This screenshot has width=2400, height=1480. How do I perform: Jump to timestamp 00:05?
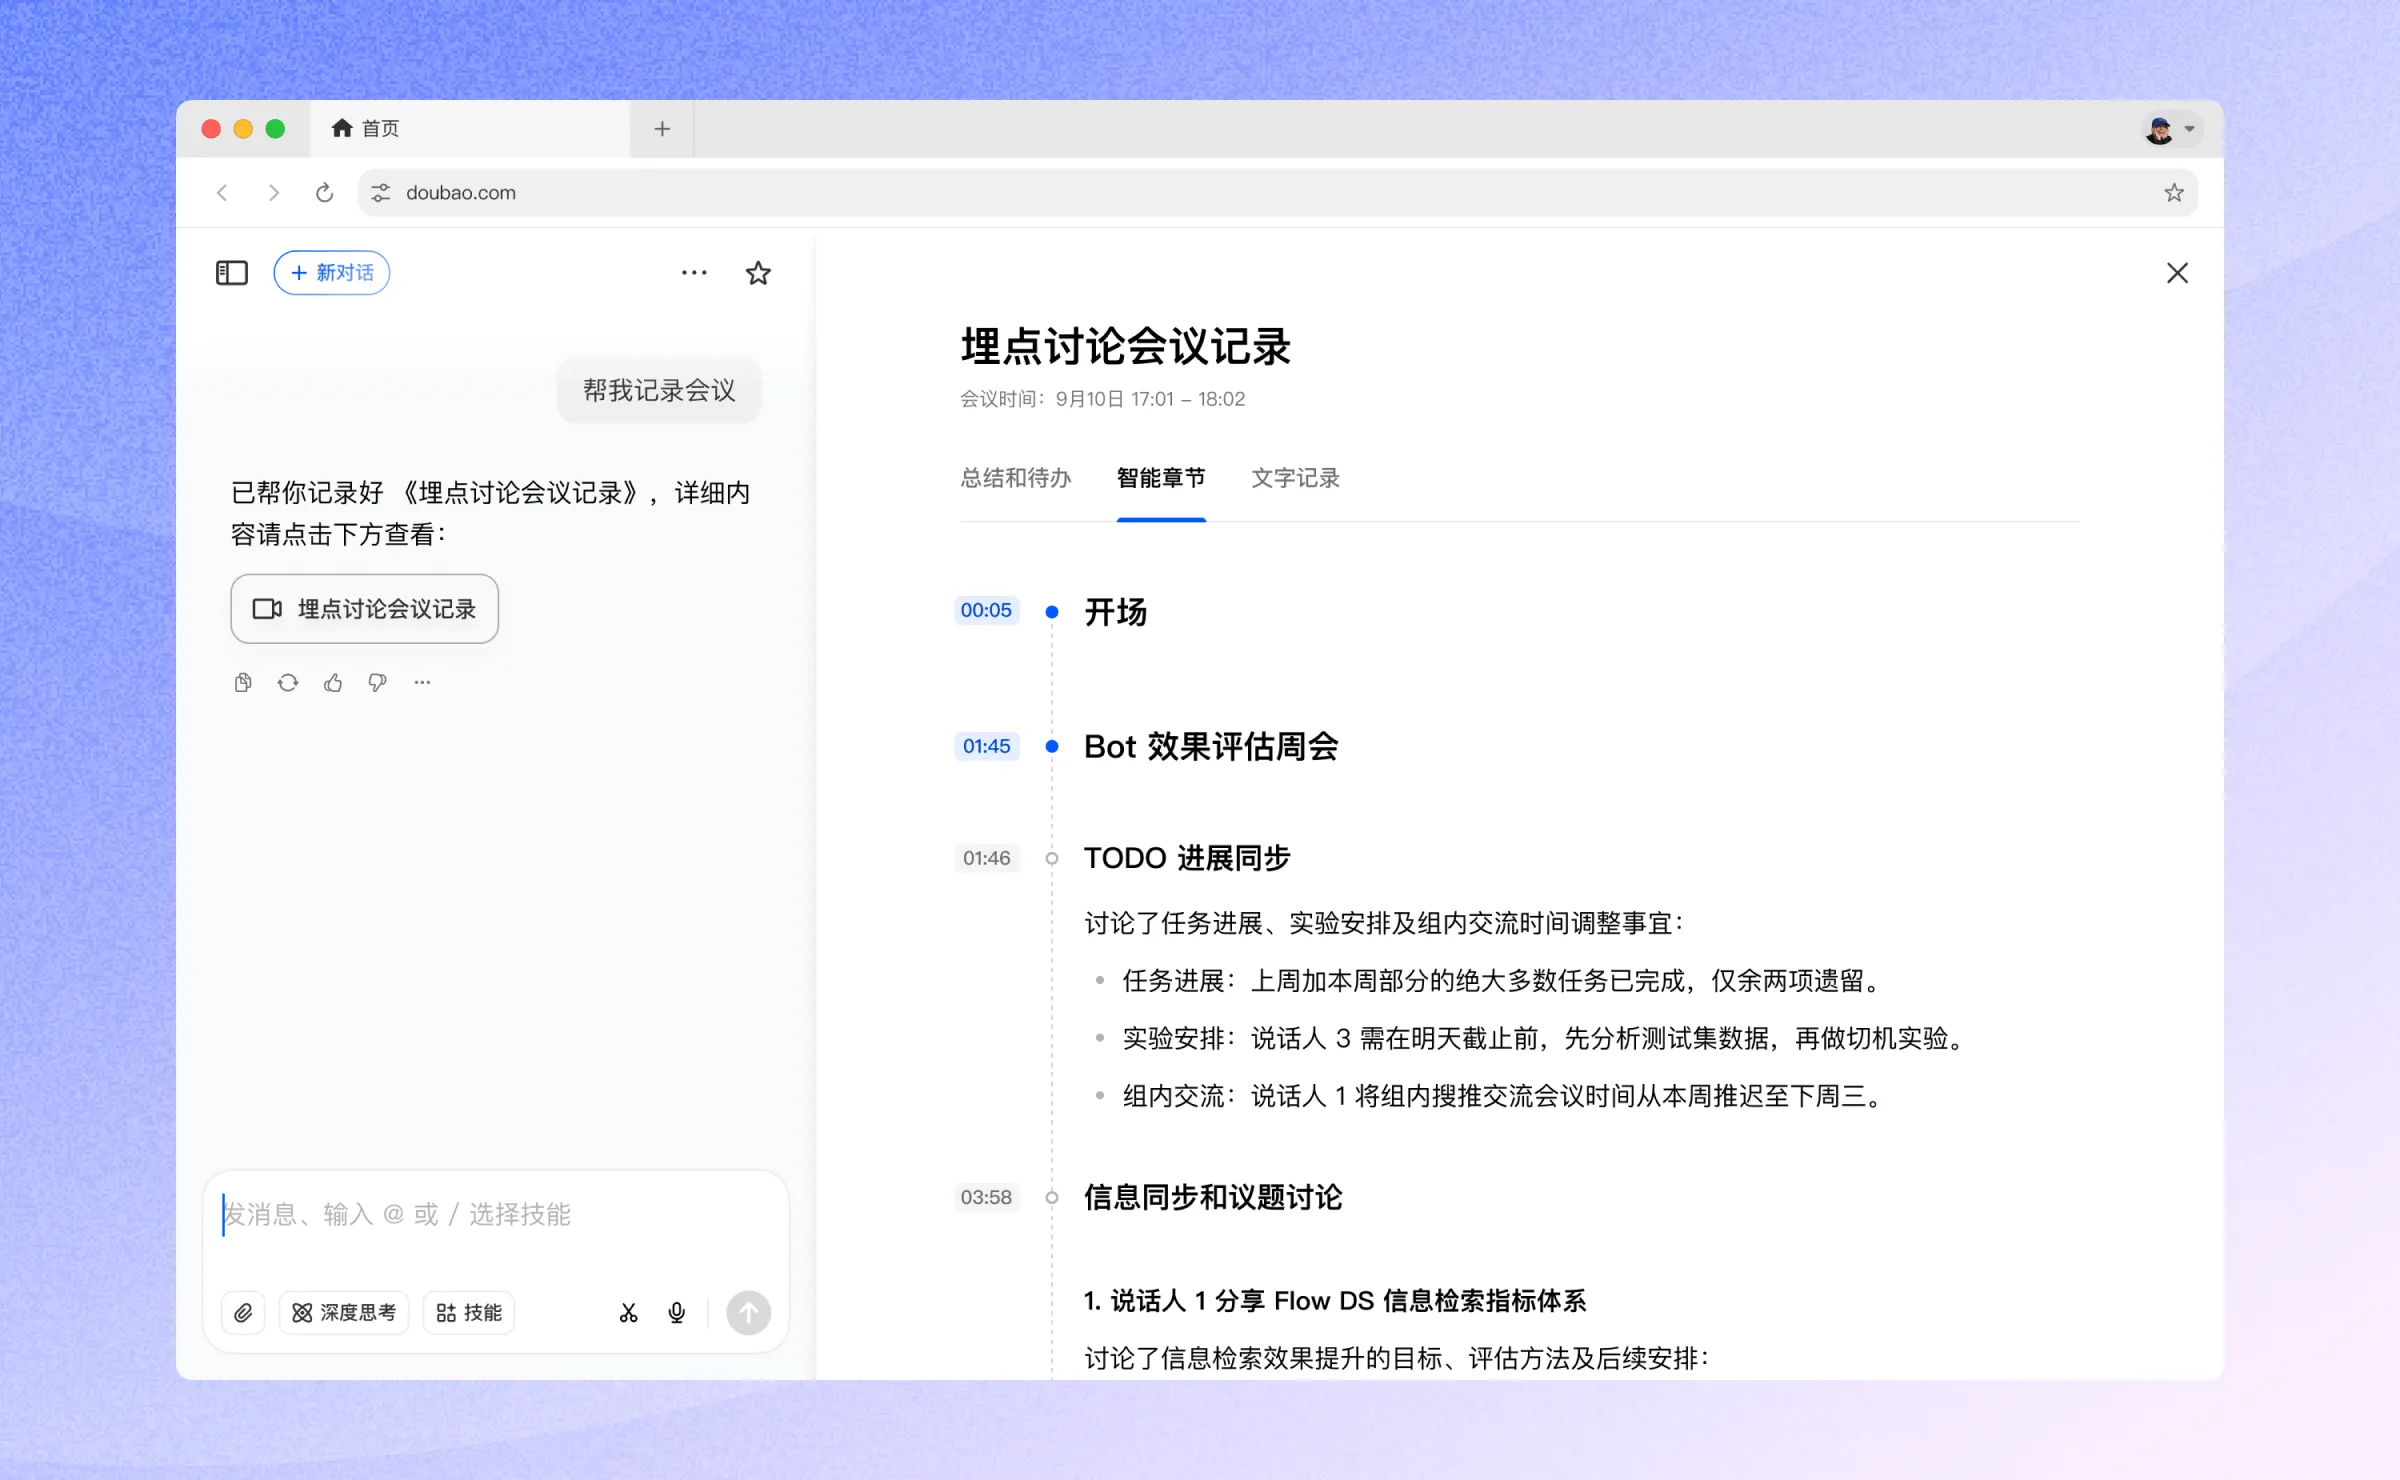point(986,610)
